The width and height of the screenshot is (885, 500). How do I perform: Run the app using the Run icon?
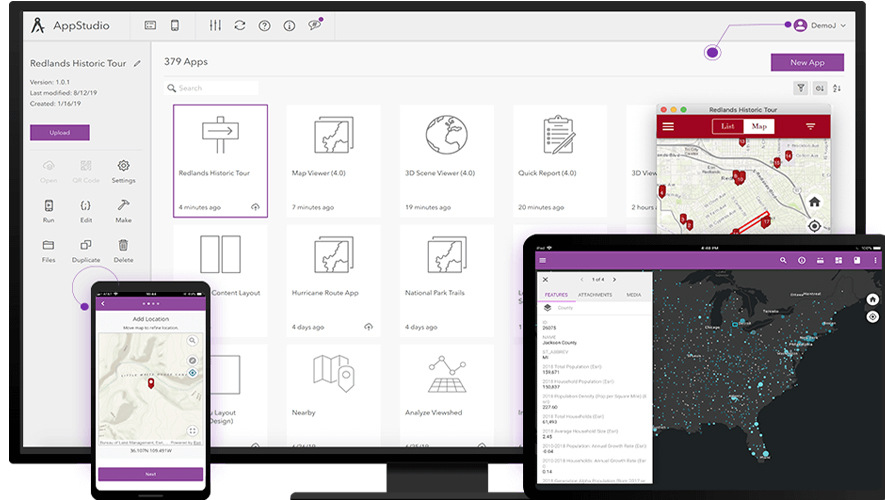[49, 205]
